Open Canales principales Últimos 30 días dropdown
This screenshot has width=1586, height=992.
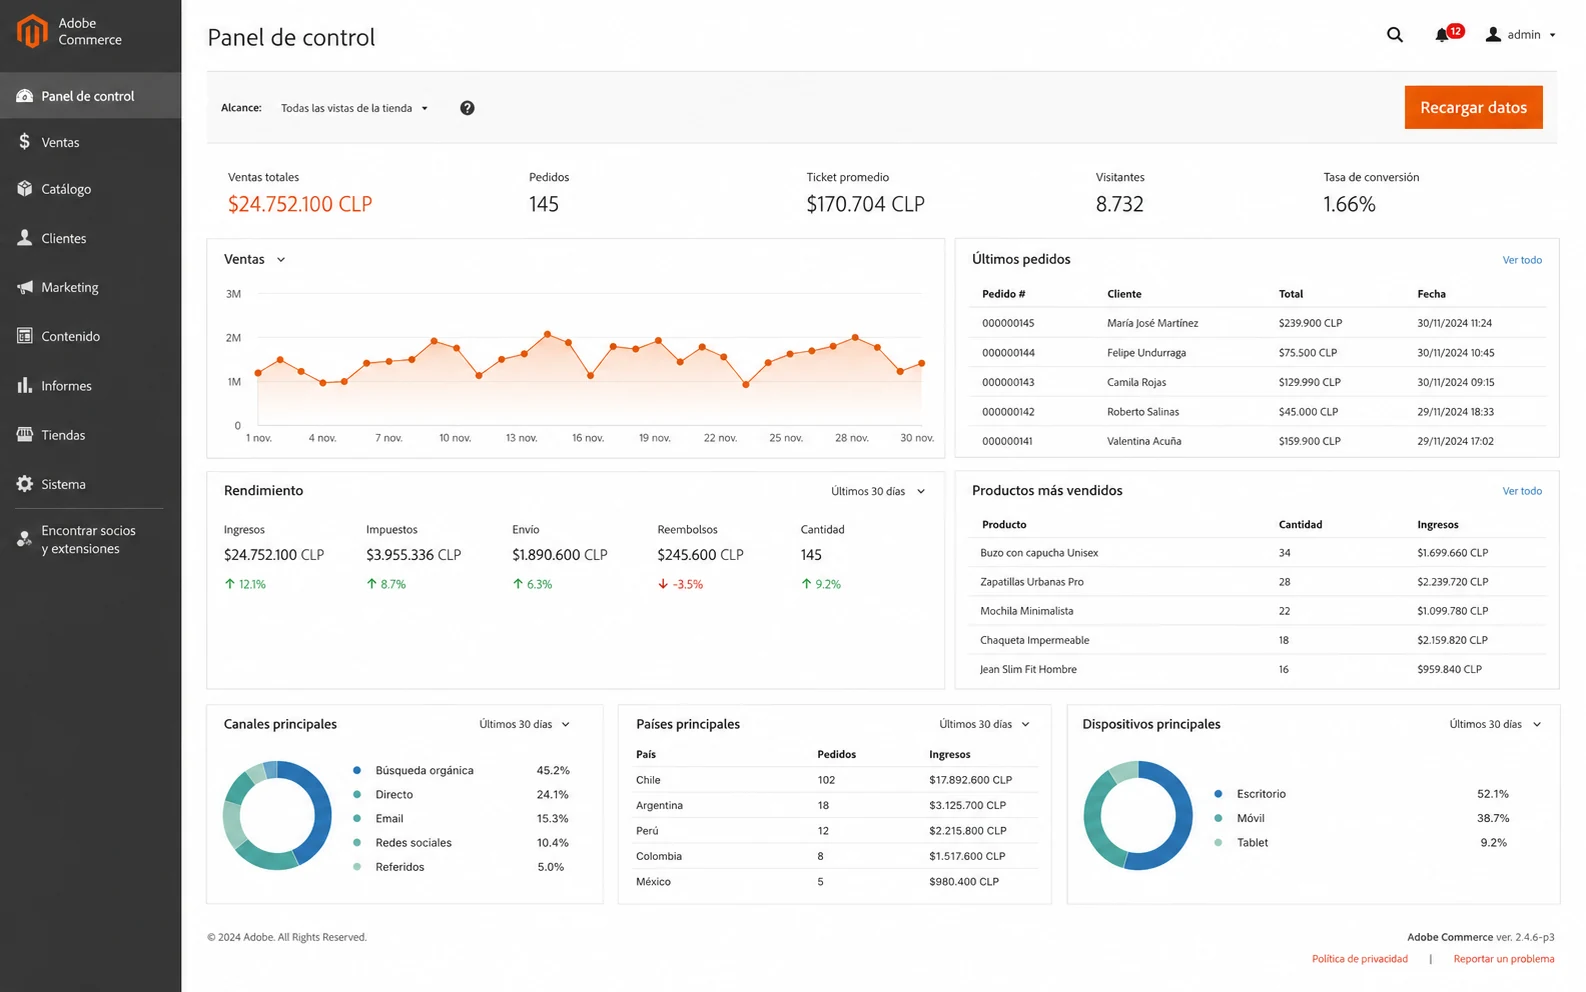point(524,724)
